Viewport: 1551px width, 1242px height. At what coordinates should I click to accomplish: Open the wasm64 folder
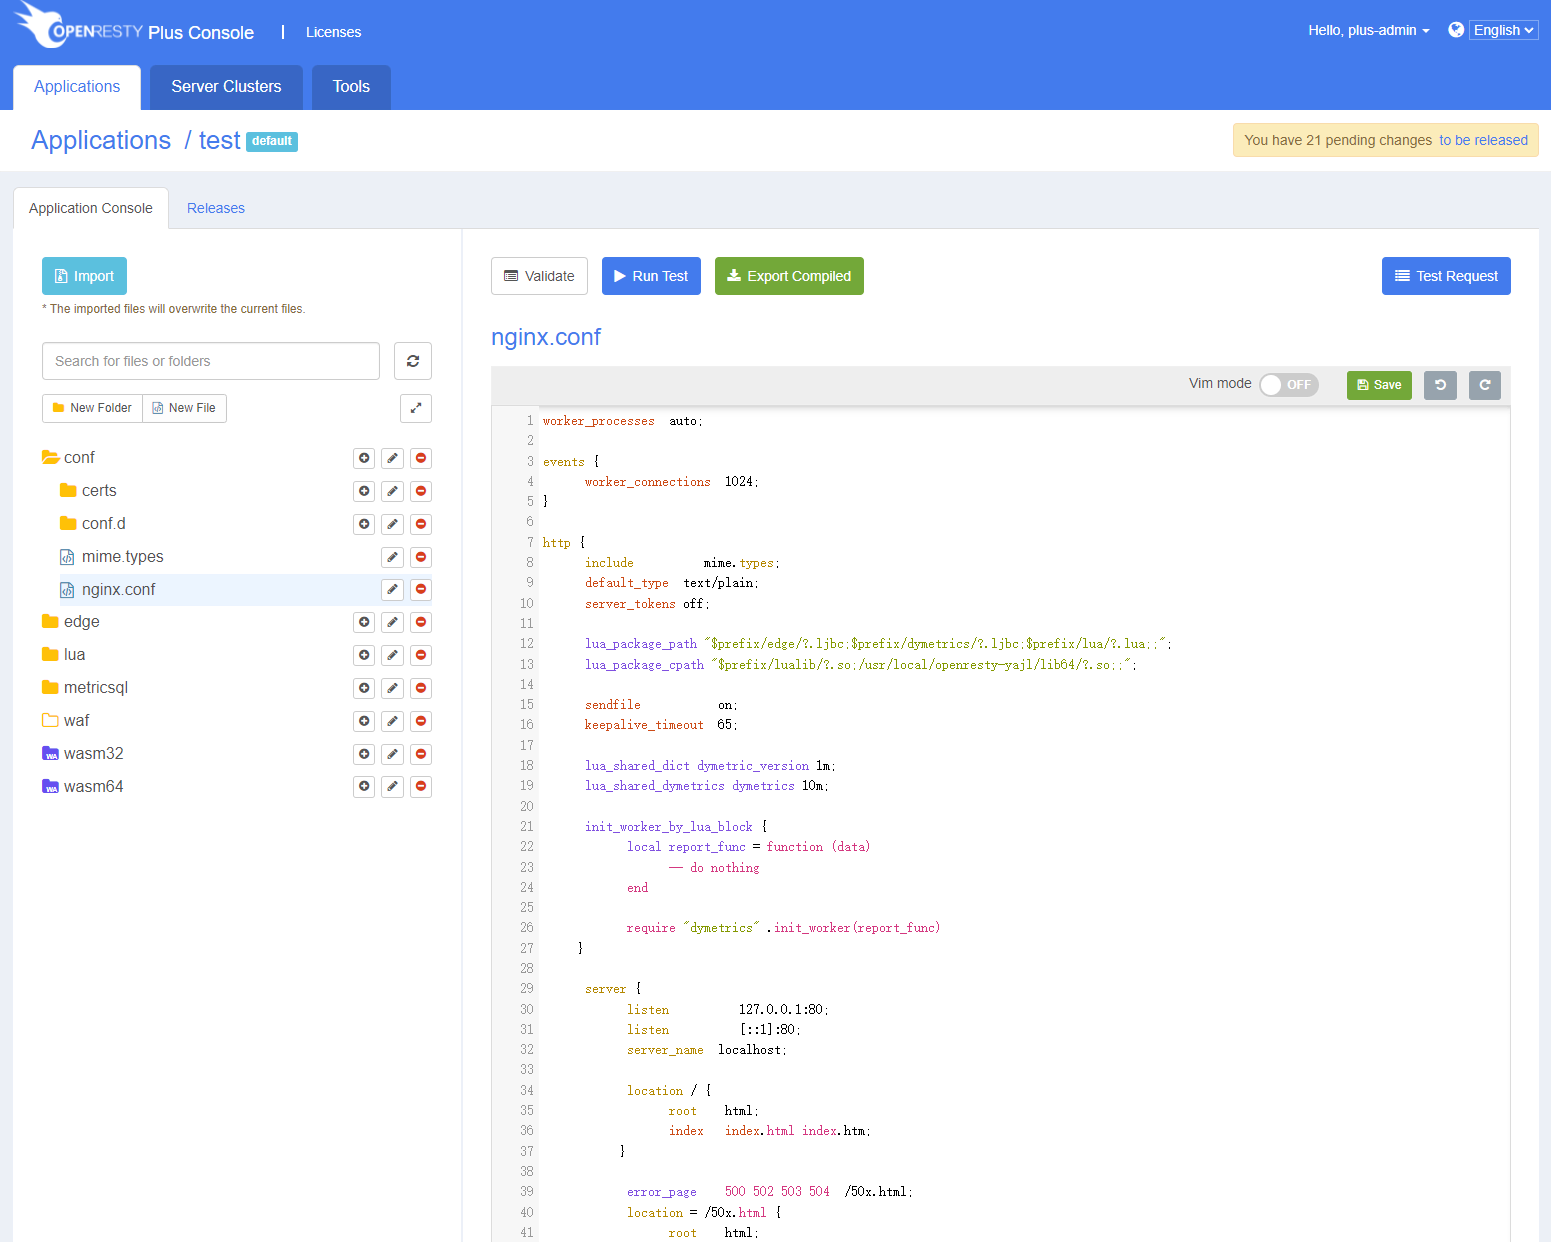click(93, 787)
